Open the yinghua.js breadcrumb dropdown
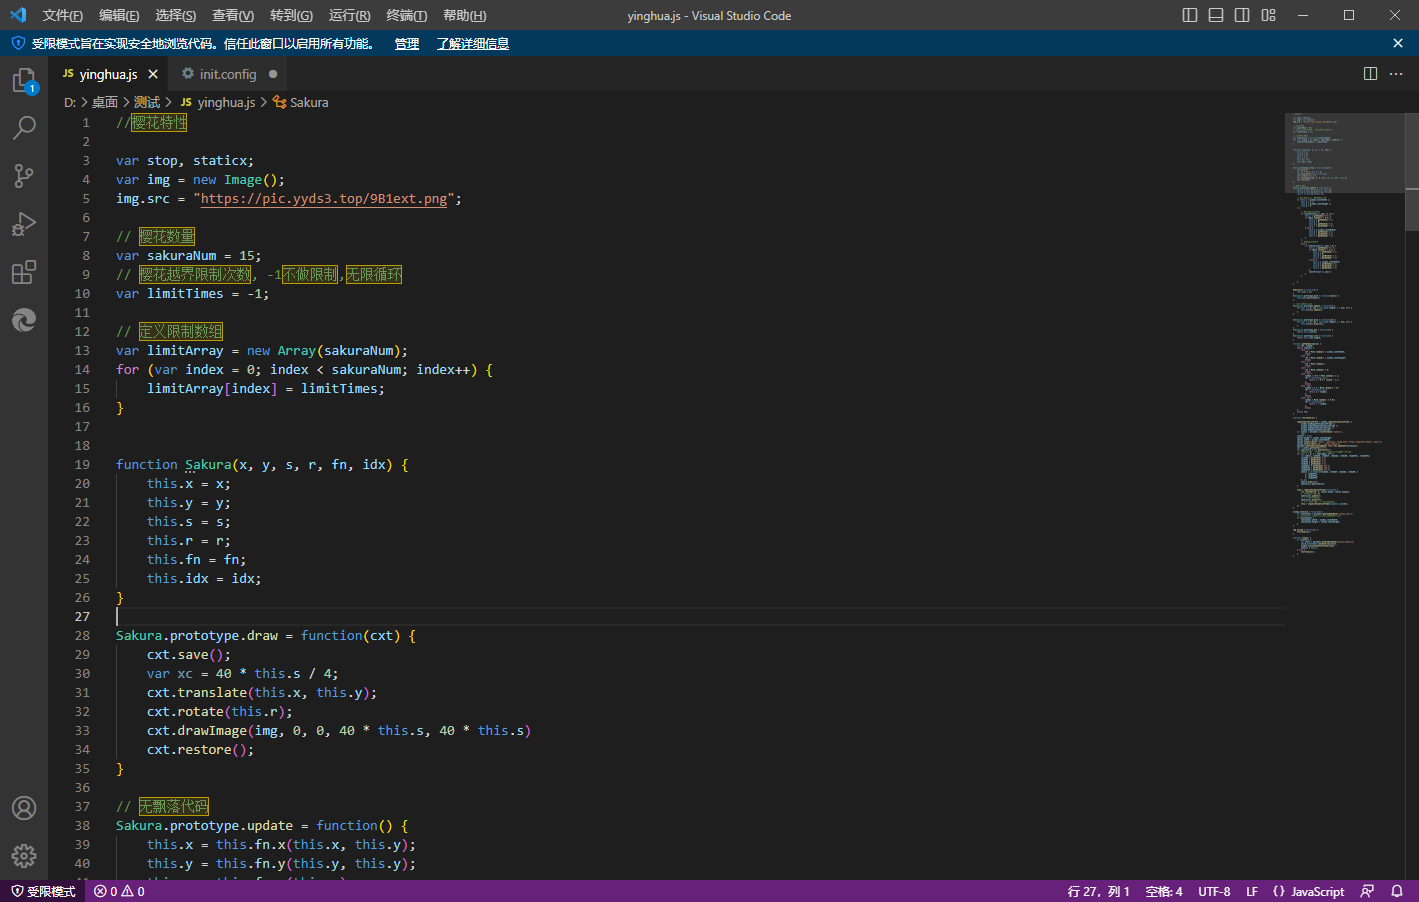1419x902 pixels. coord(217,102)
